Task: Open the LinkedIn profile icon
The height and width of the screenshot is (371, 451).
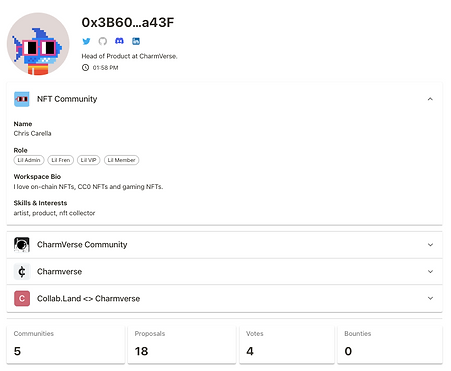Action: click(x=136, y=41)
